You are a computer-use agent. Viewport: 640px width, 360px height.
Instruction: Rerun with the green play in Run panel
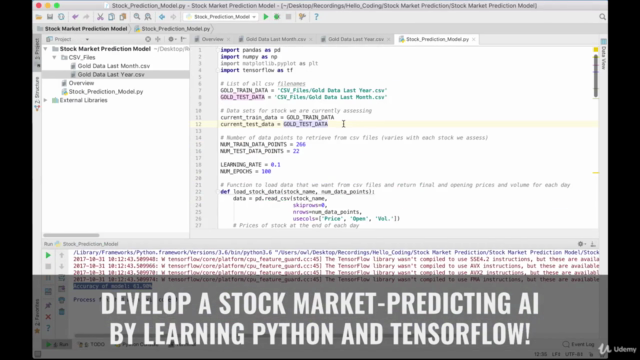[x=48, y=255]
